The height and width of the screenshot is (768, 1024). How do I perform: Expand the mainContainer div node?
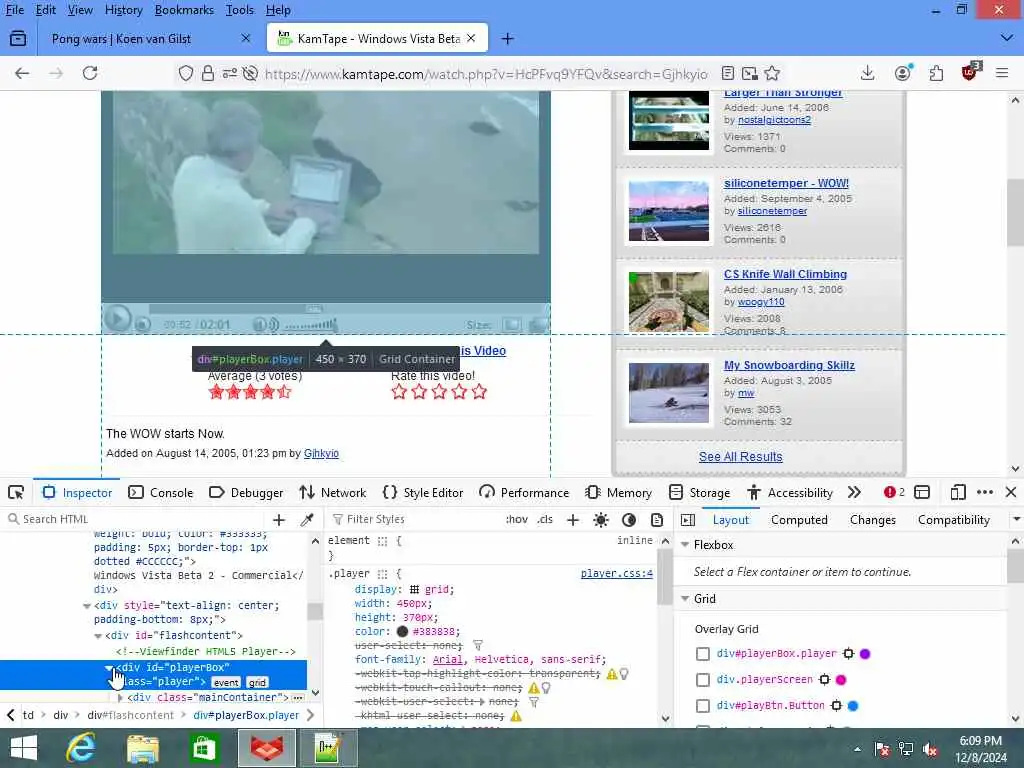tap(120, 697)
